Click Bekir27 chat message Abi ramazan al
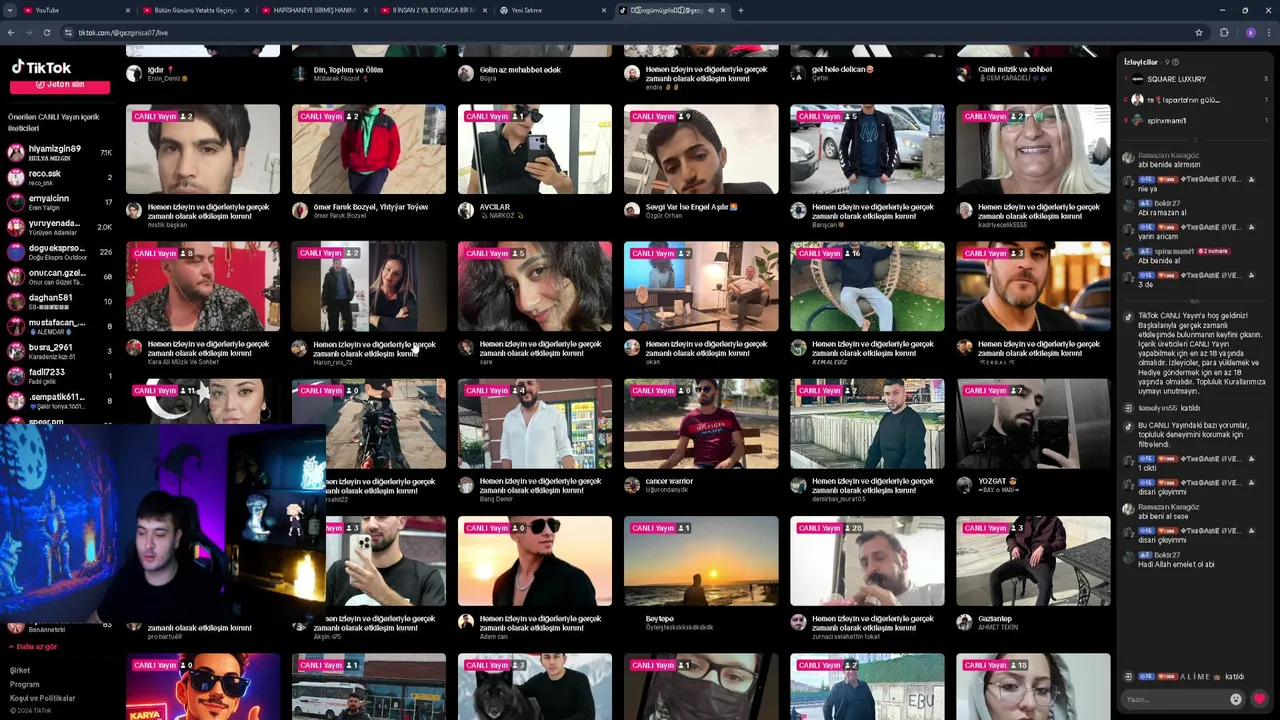The height and width of the screenshot is (720, 1280). [1162, 213]
